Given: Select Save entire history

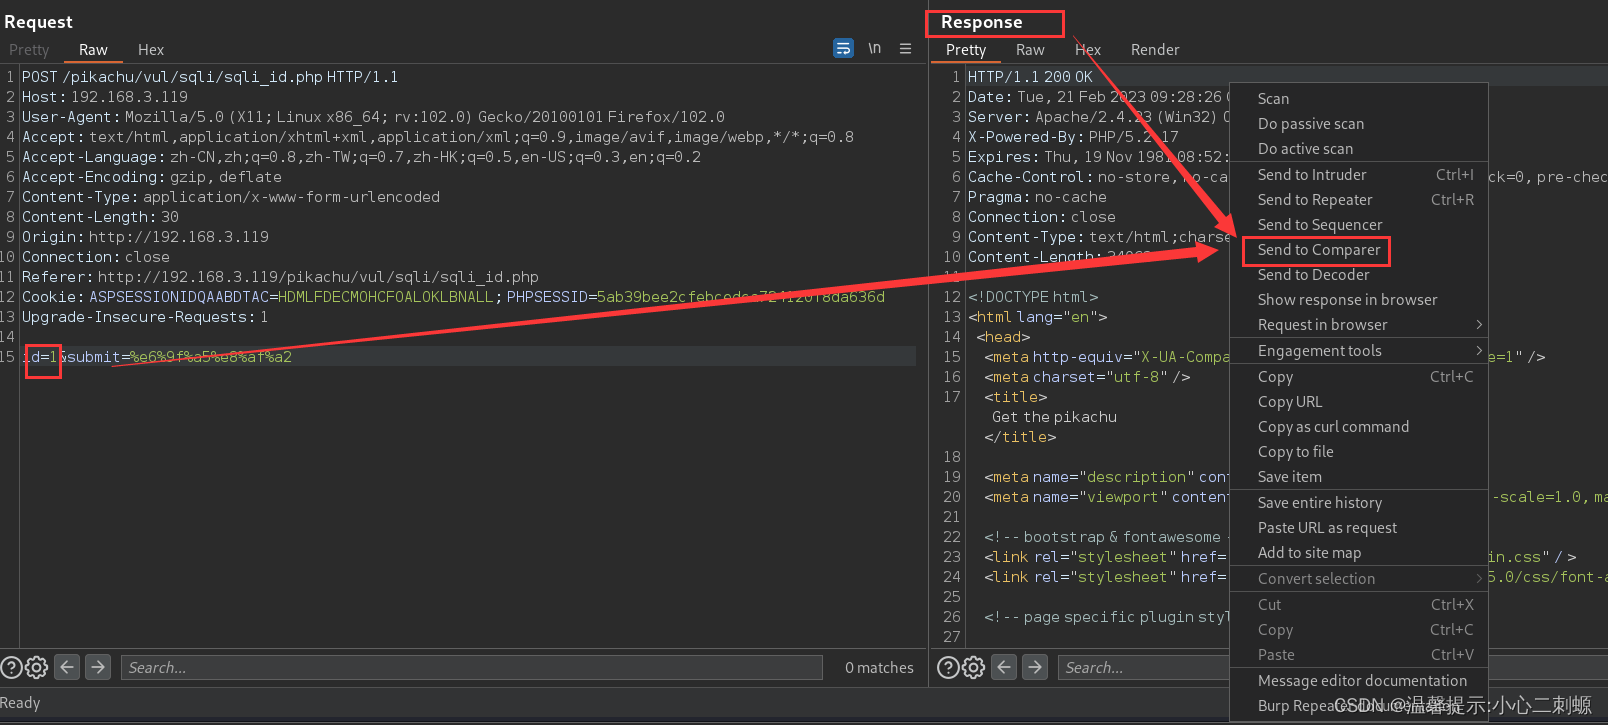Looking at the screenshot, I should tap(1359, 502).
